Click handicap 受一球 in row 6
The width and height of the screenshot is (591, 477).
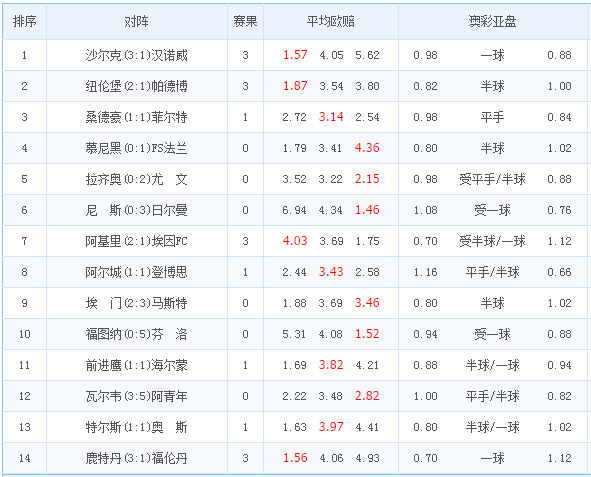tap(492, 210)
